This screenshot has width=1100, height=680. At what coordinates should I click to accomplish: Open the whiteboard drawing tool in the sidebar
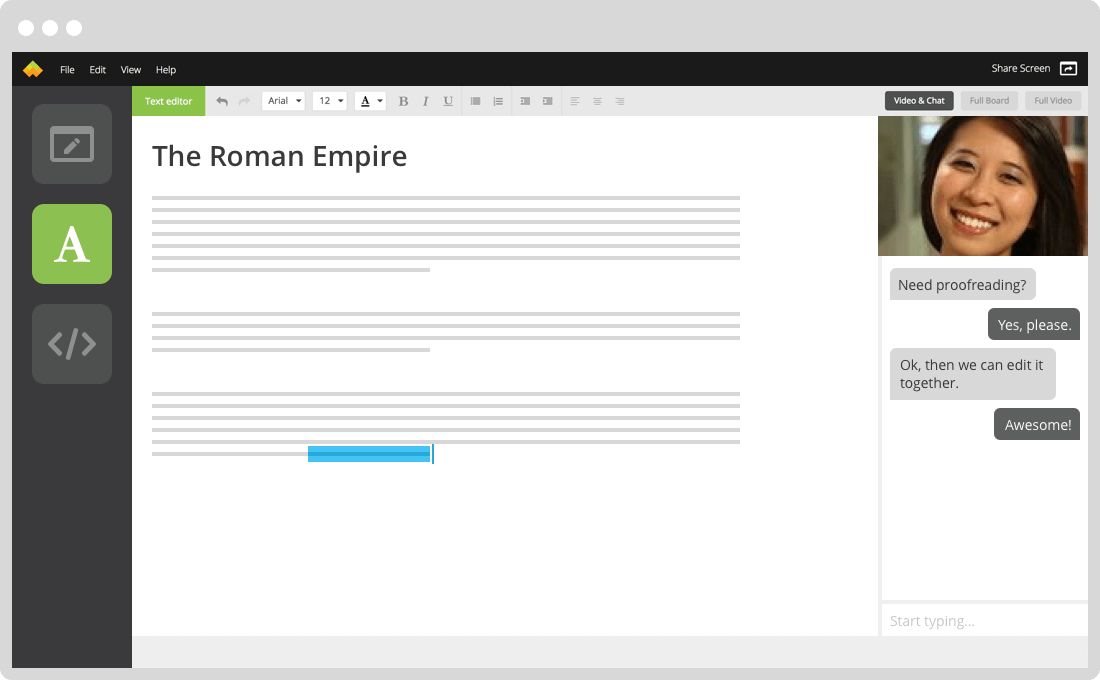pyautogui.click(x=72, y=144)
